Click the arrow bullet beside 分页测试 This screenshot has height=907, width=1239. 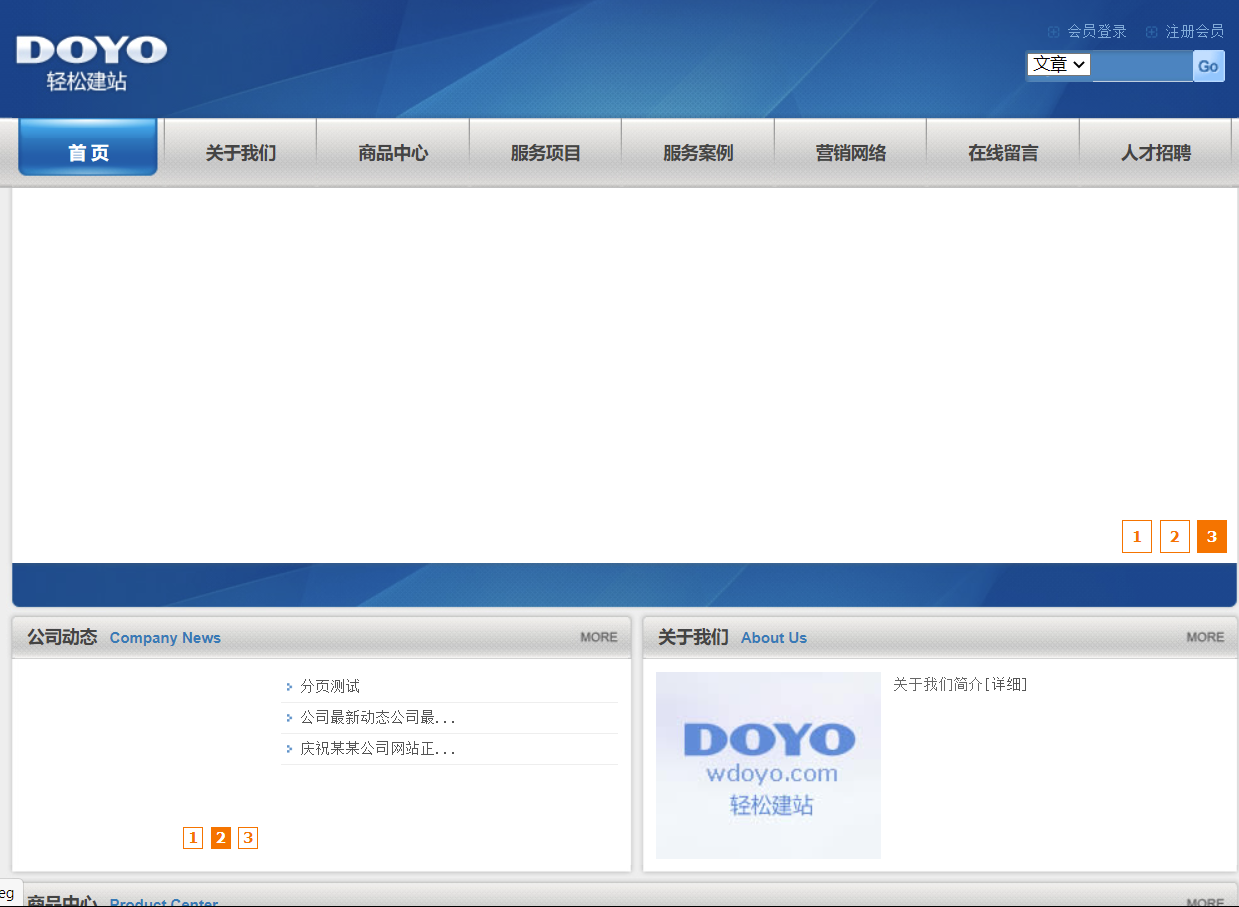pos(289,687)
